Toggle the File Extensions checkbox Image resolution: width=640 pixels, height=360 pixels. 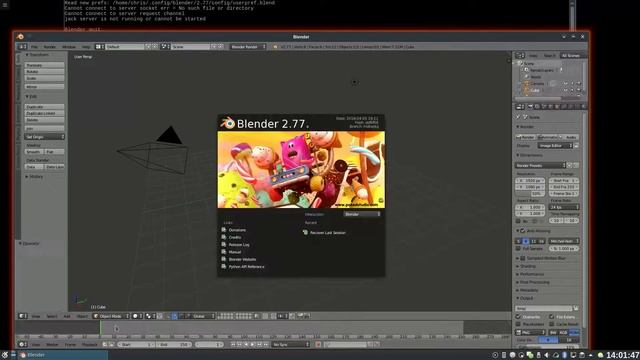click(552, 317)
